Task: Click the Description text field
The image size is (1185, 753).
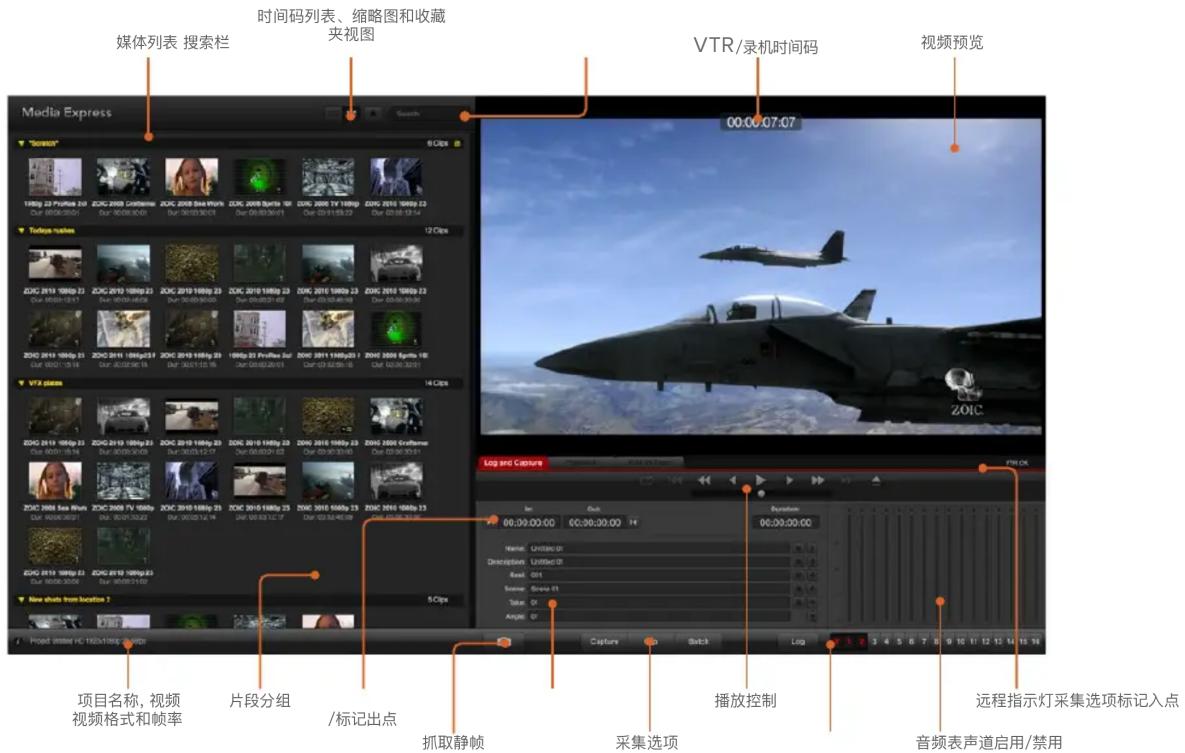Action: 659,562
